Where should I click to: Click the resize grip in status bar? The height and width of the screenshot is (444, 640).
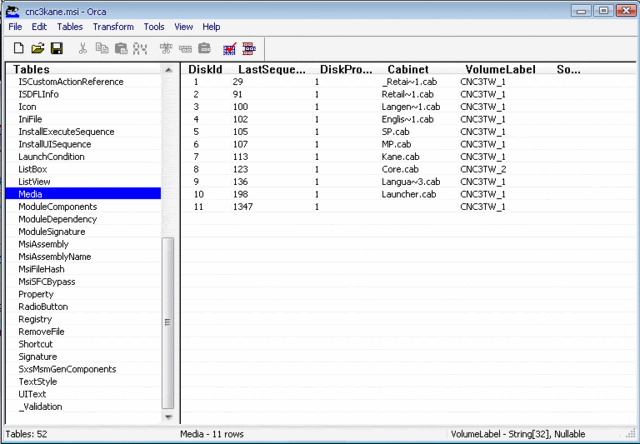pyautogui.click(x=631, y=434)
